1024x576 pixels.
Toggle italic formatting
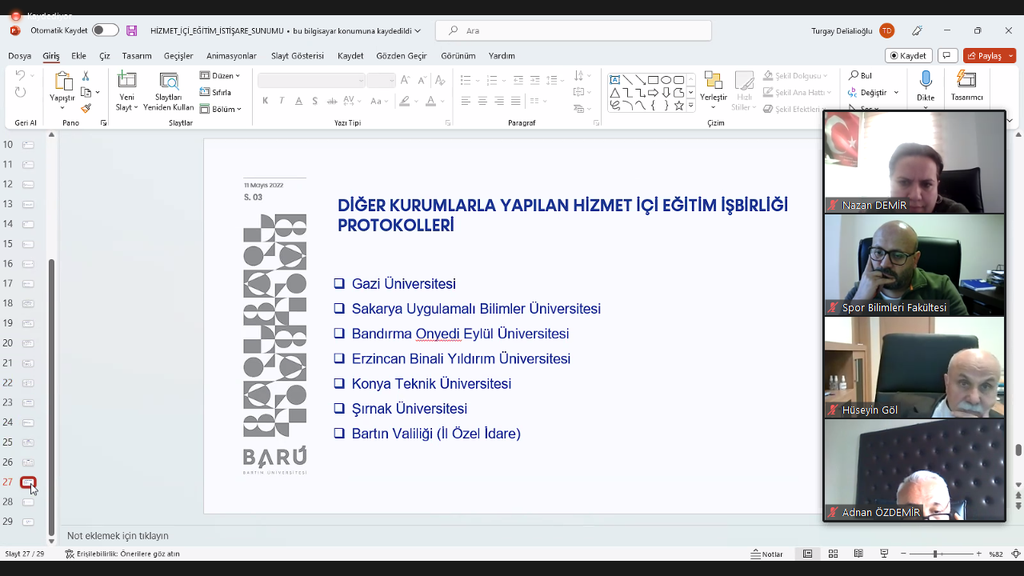(x=281, y=101)
